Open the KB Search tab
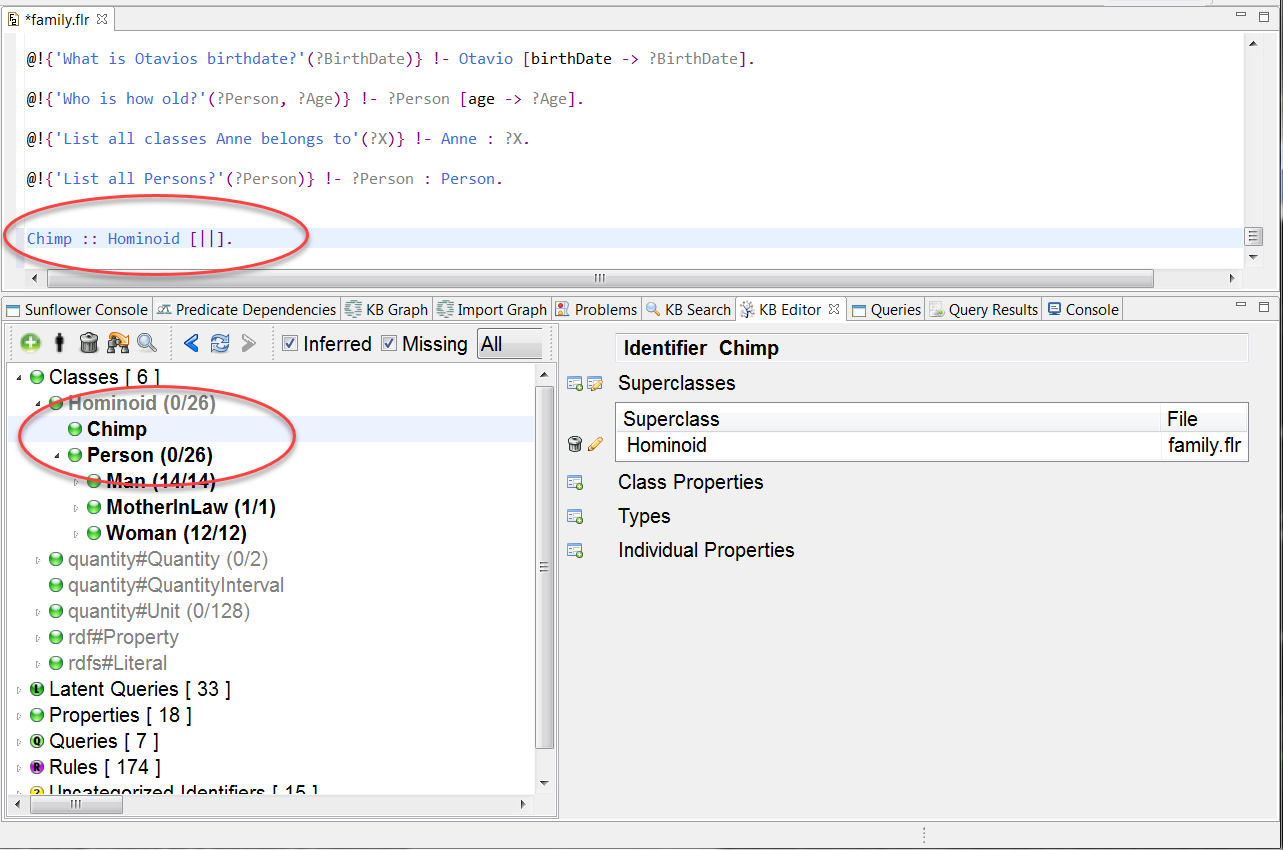1283x850 pixels. point(688,309)
